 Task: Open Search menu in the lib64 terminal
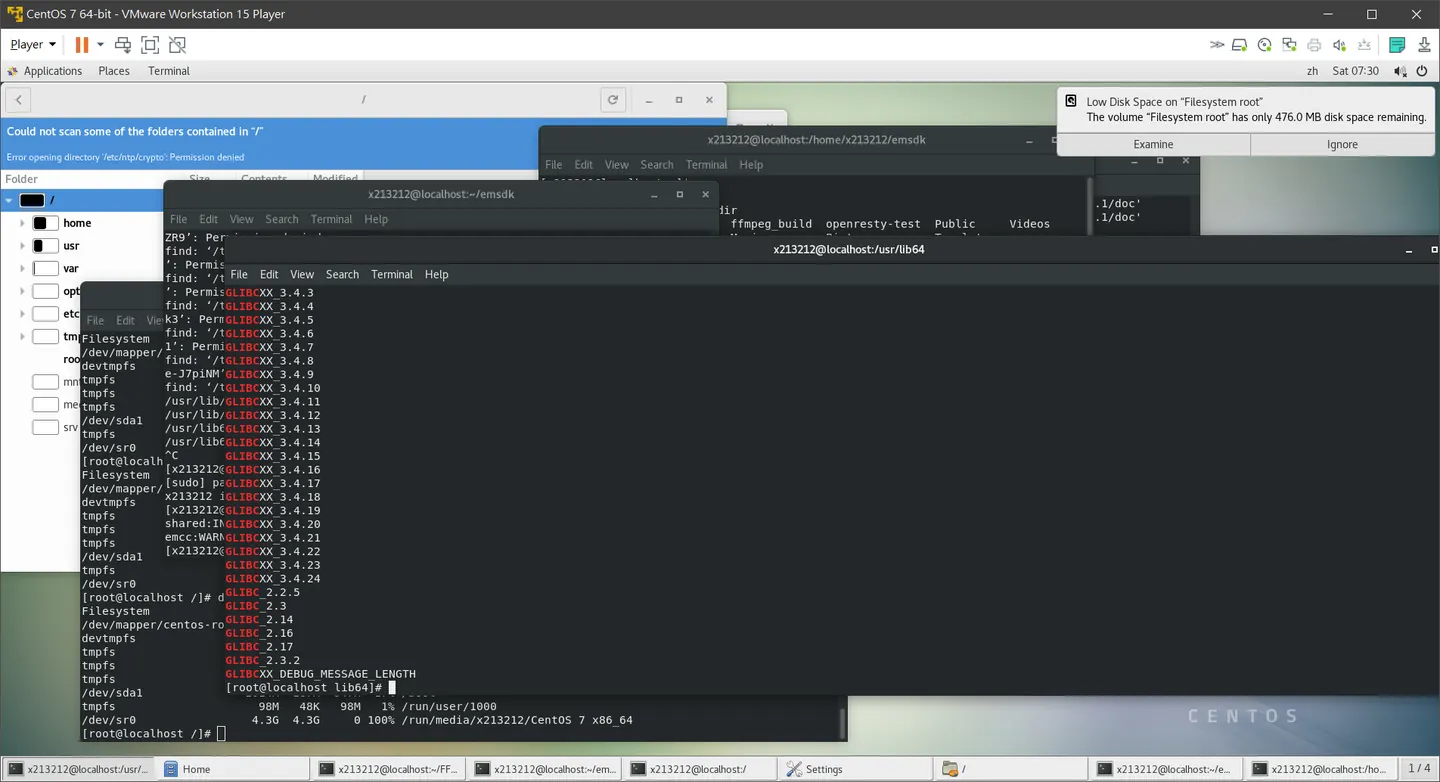(x=342, y=274)
